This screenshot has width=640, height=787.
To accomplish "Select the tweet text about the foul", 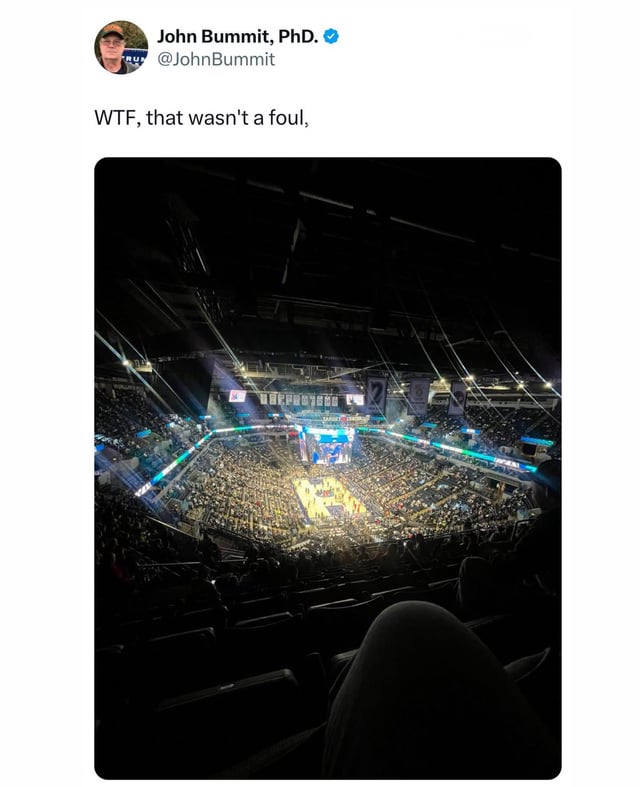I will coord(201,118).
